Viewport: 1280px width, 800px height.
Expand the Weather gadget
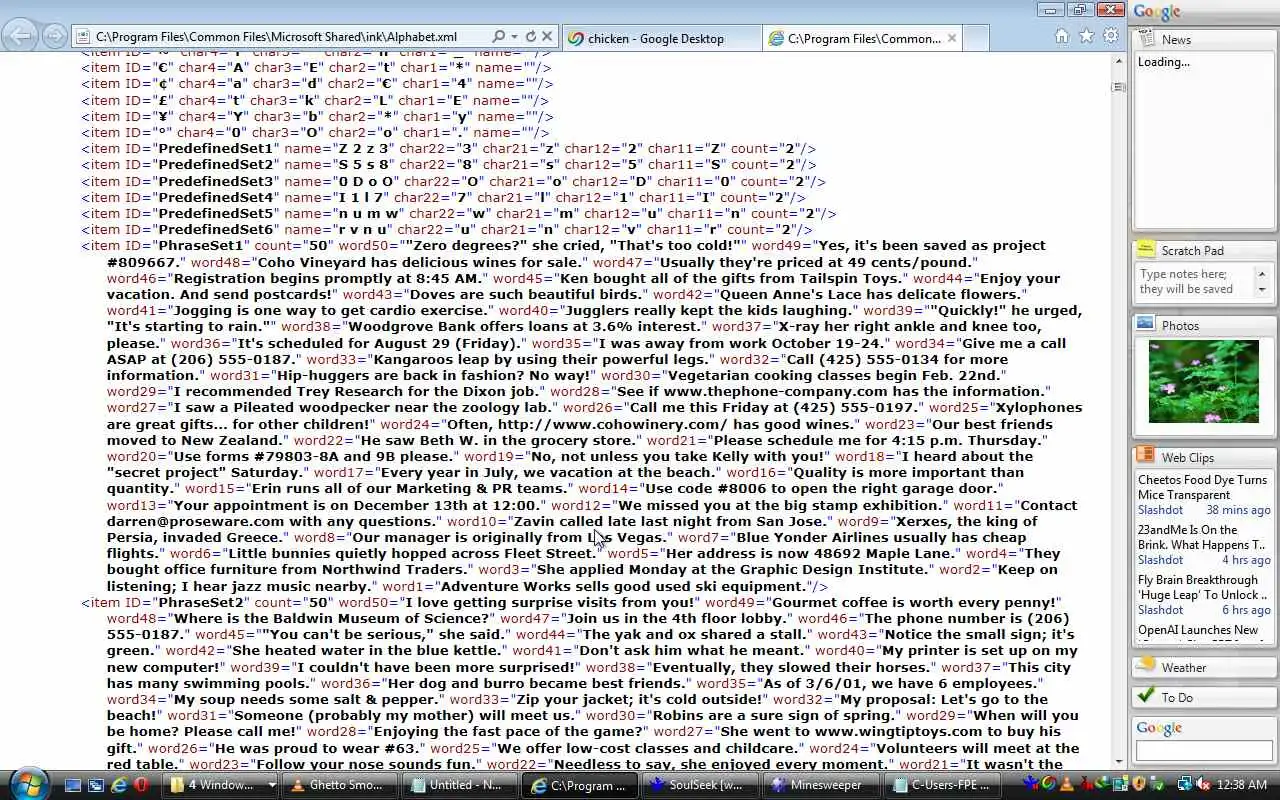pyautogui.click(x=1184, y=668)
